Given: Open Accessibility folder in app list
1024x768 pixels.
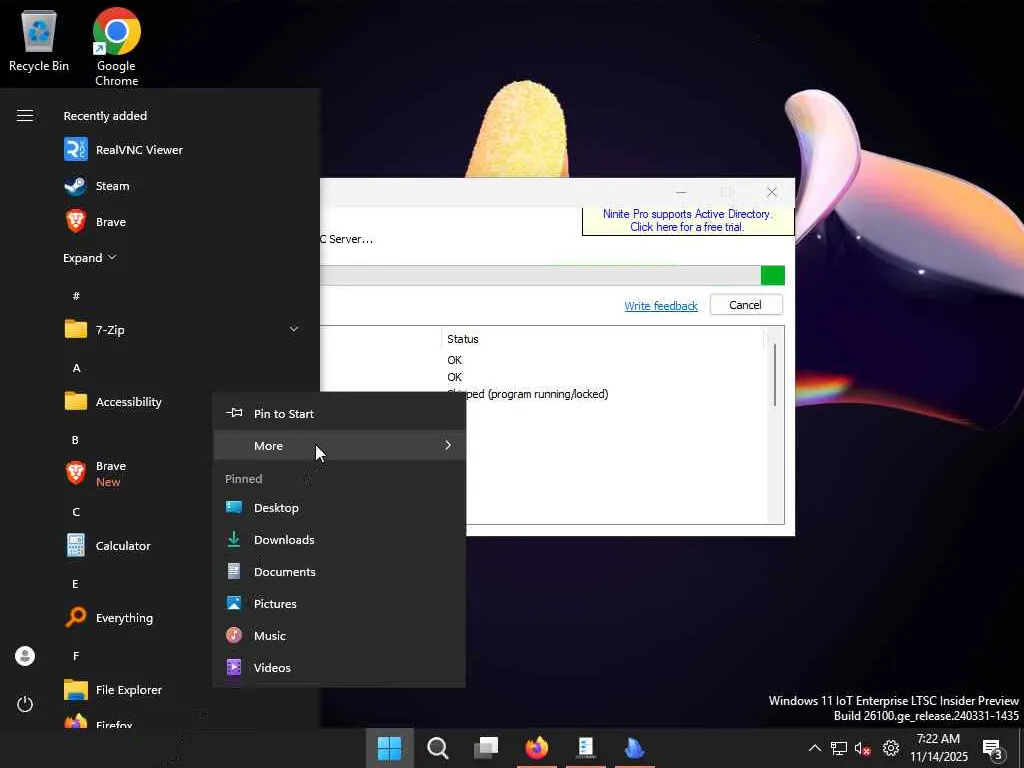Looking at the screenshot, I should click(x=113, y=402).
